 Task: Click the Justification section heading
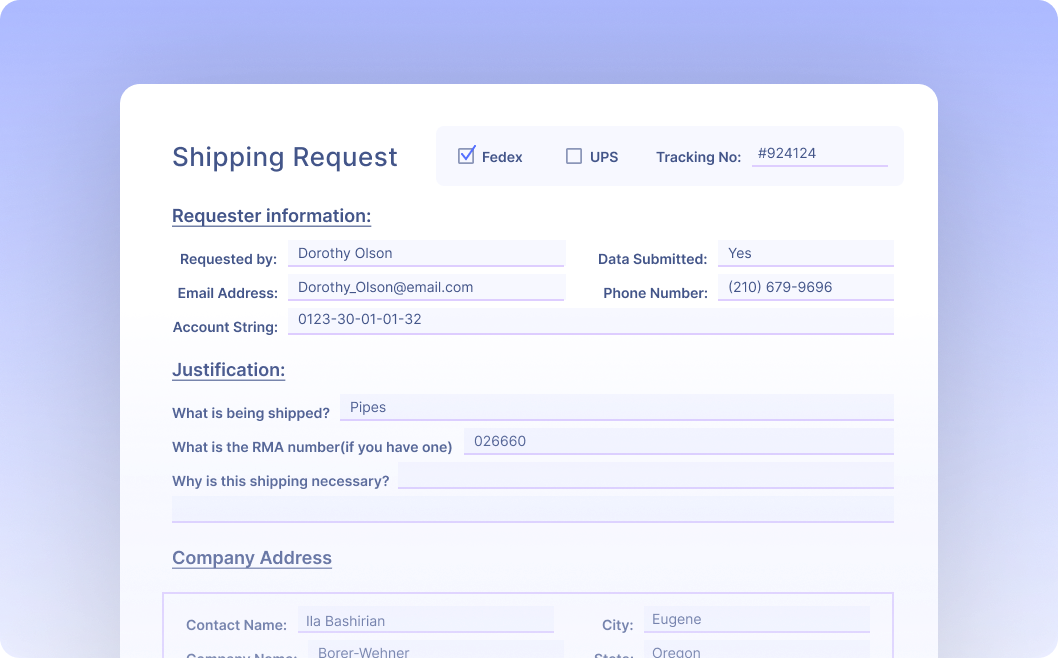[x=228, y=370]
